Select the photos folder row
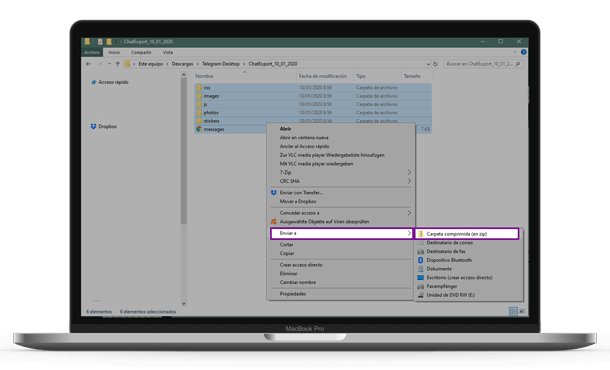The image size is (610, 370). [313, 112]
